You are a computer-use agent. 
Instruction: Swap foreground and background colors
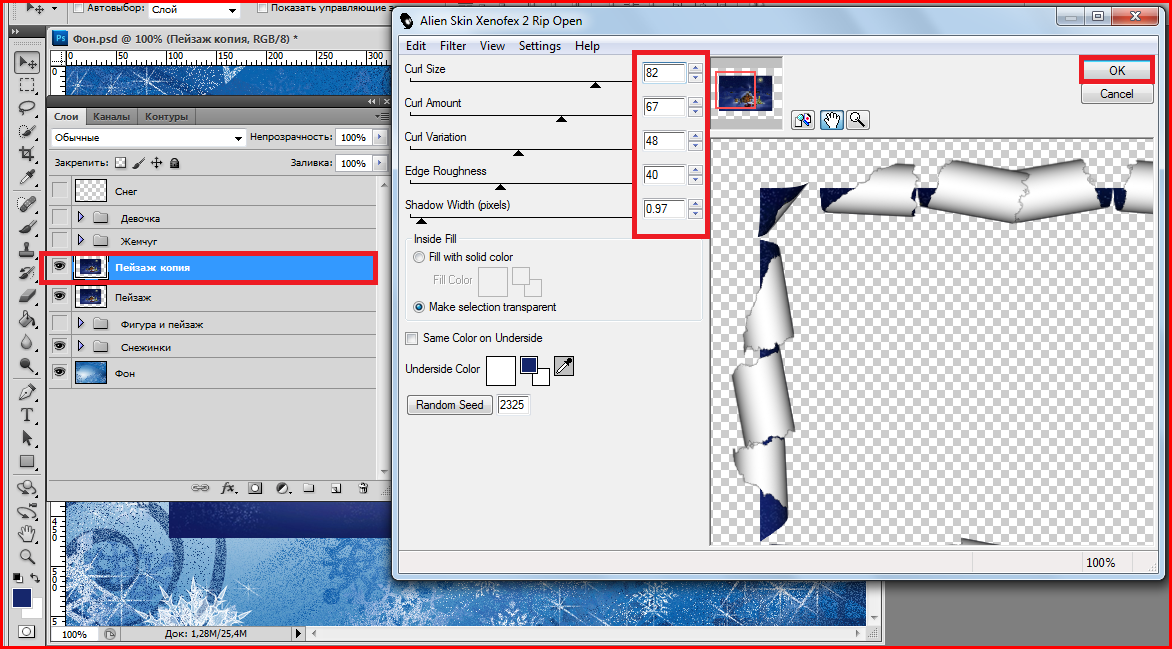(x=34, y=578)
